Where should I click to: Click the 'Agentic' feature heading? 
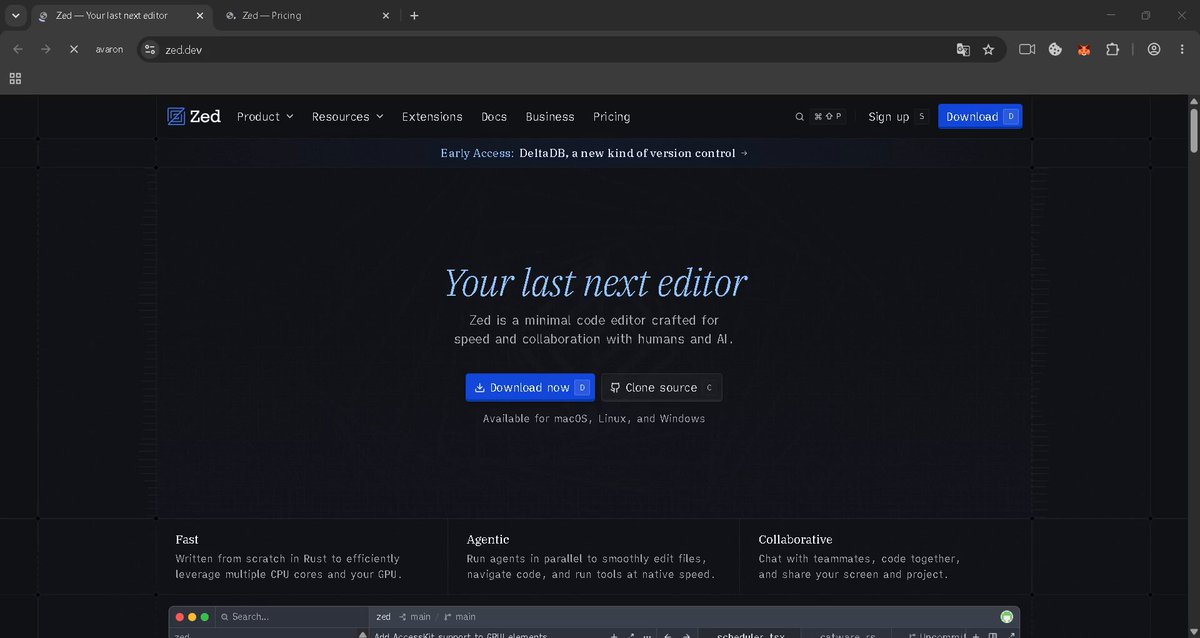(488, 540)
